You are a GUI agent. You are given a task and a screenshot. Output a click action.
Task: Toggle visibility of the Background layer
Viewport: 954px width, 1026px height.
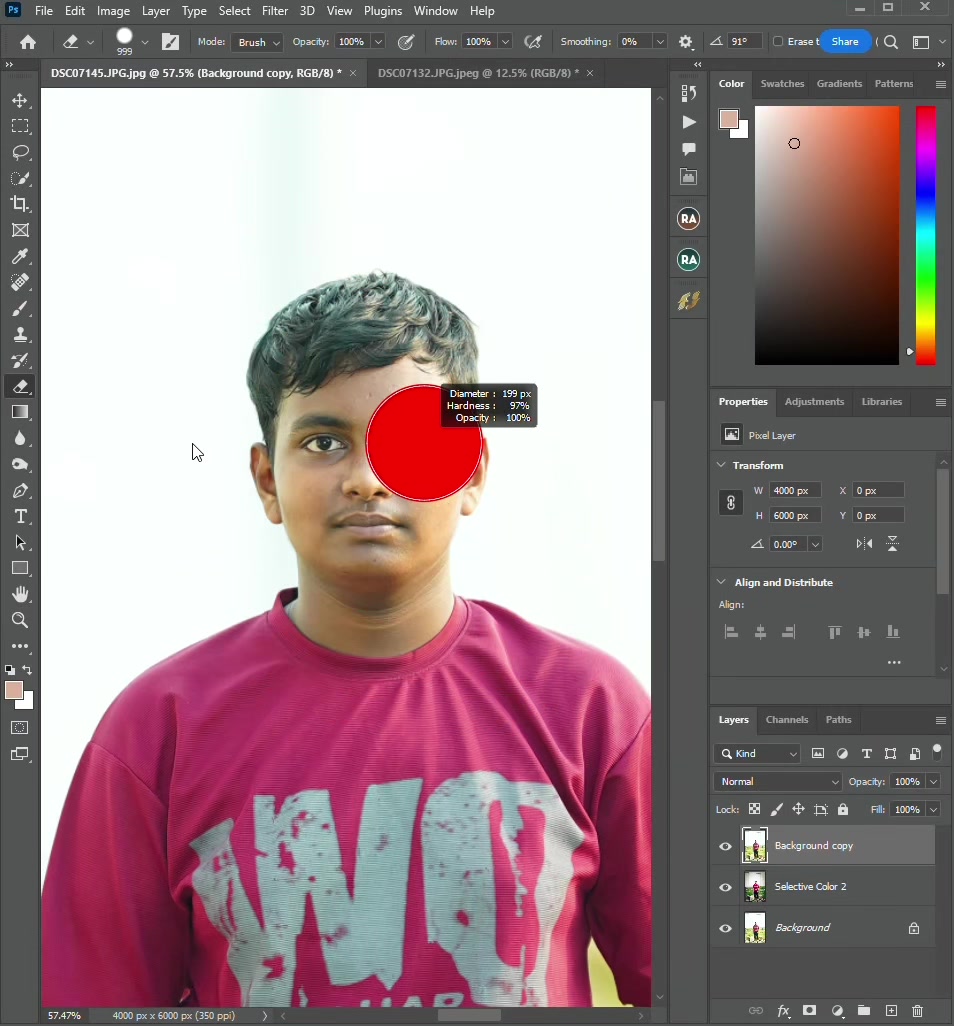point(726,929)
